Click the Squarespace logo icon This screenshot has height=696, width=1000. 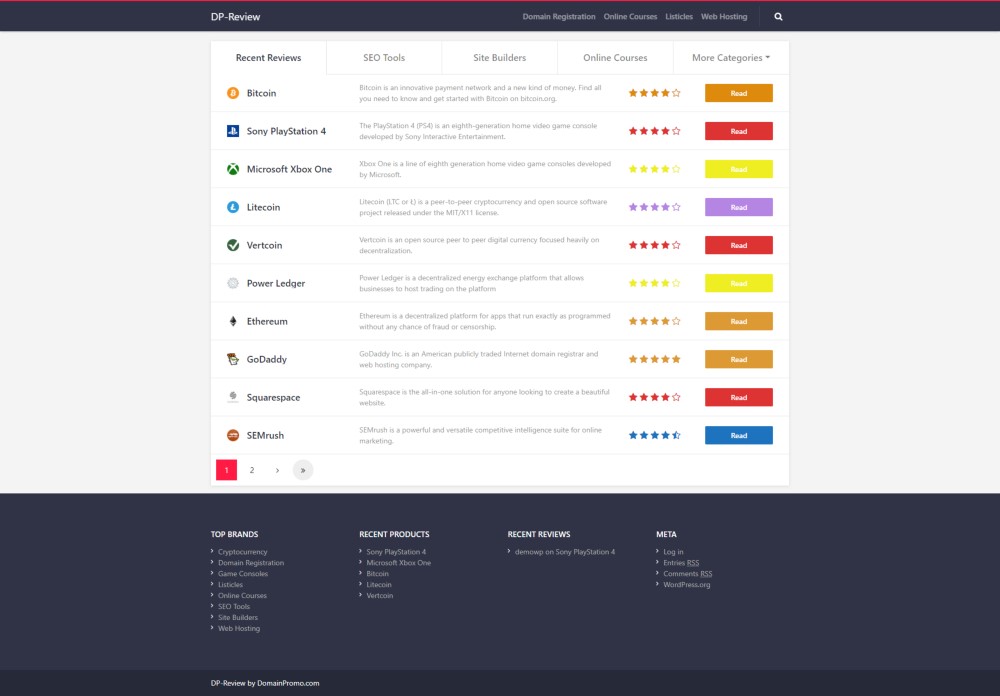click(233, 397)
